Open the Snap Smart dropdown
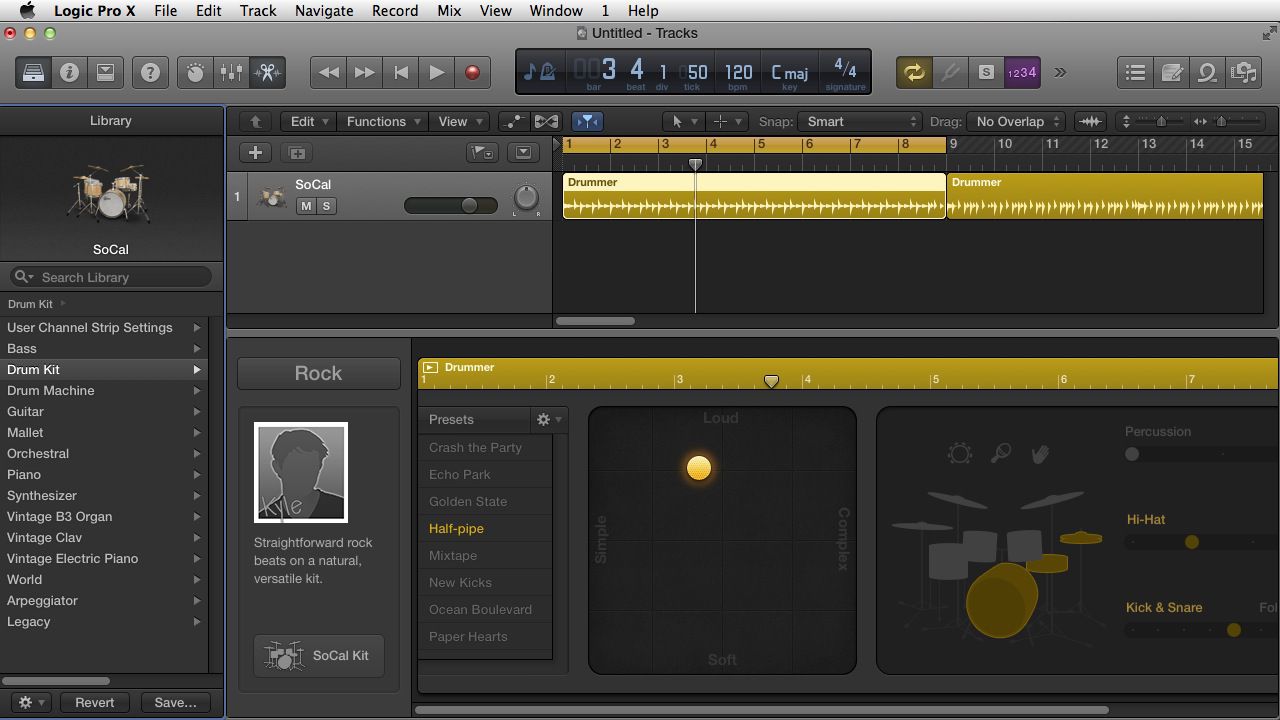1280x720 pixels. 861,121
